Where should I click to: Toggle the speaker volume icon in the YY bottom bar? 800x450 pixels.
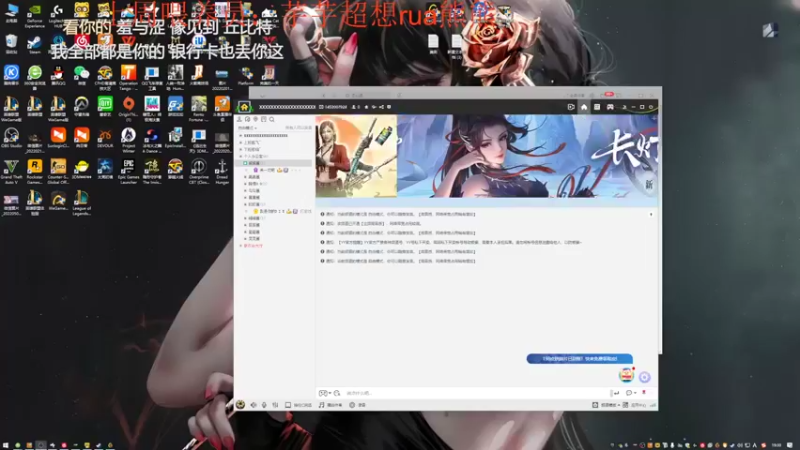254,405
